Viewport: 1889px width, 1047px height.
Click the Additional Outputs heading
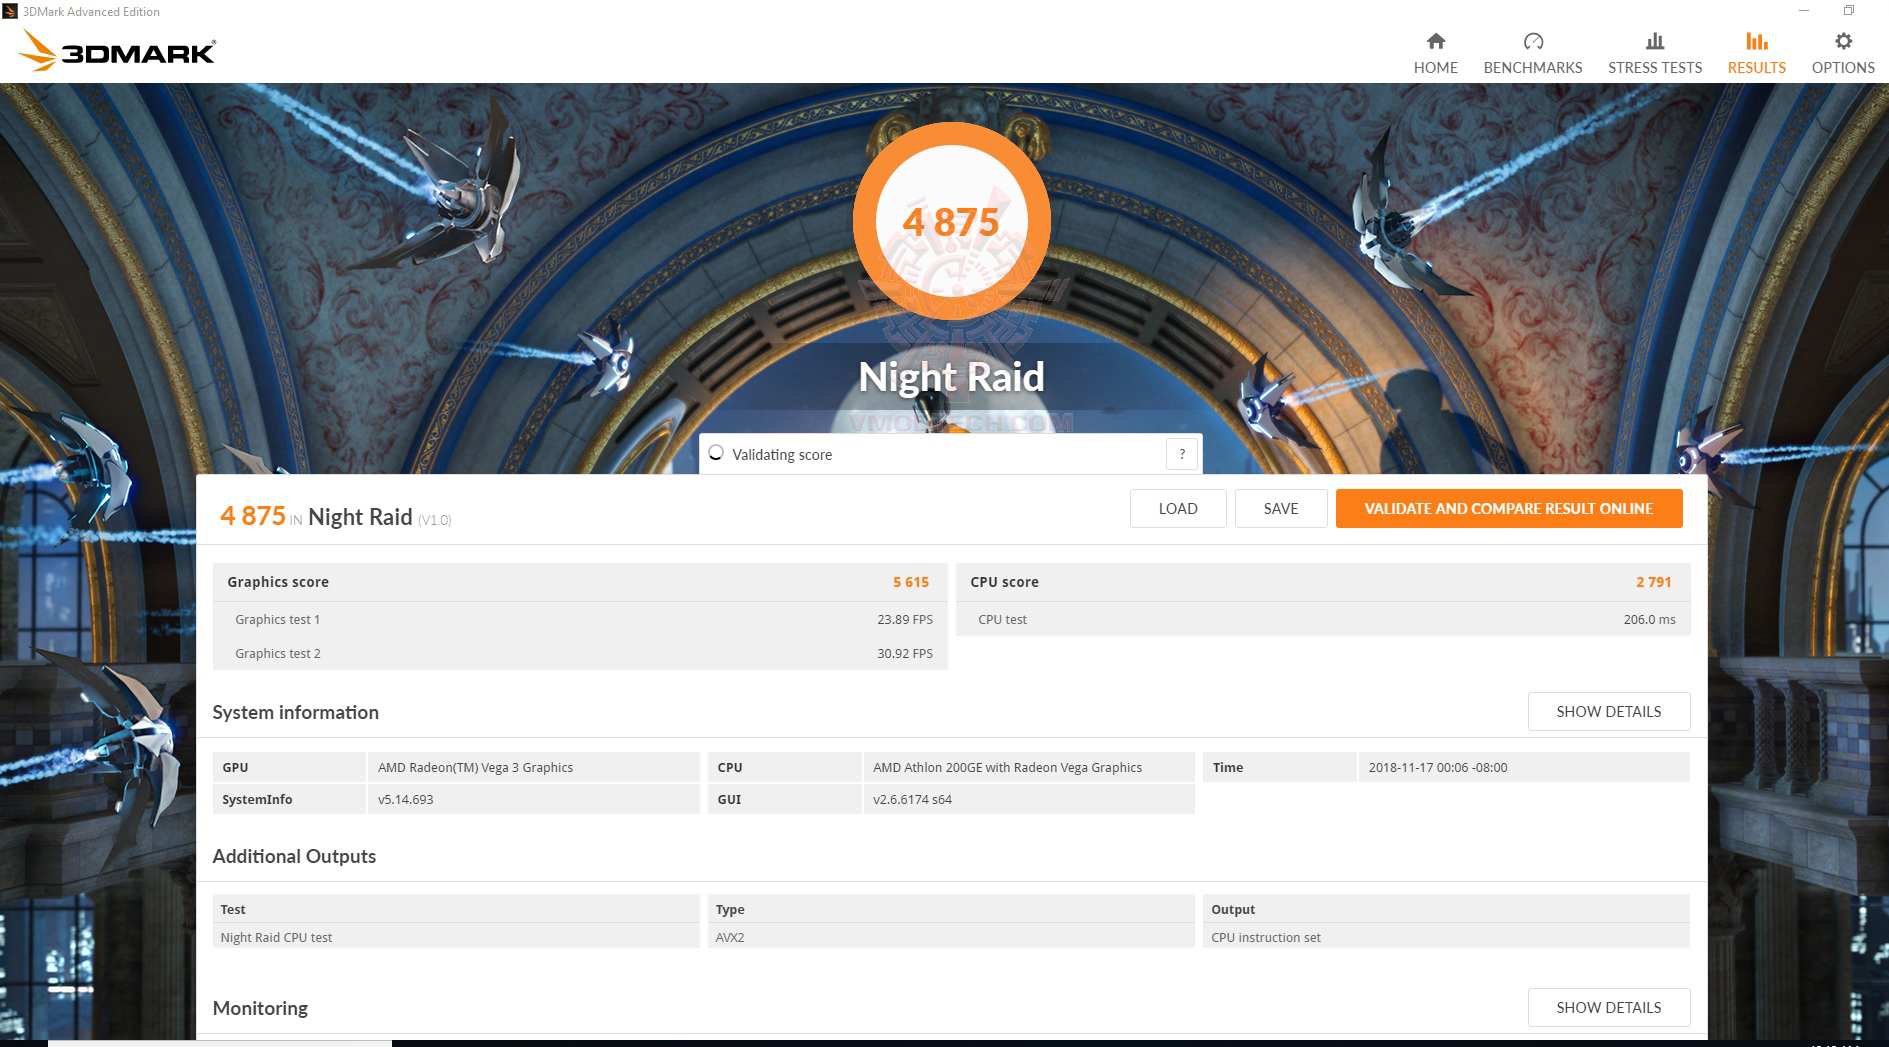(x=294, y=856)
